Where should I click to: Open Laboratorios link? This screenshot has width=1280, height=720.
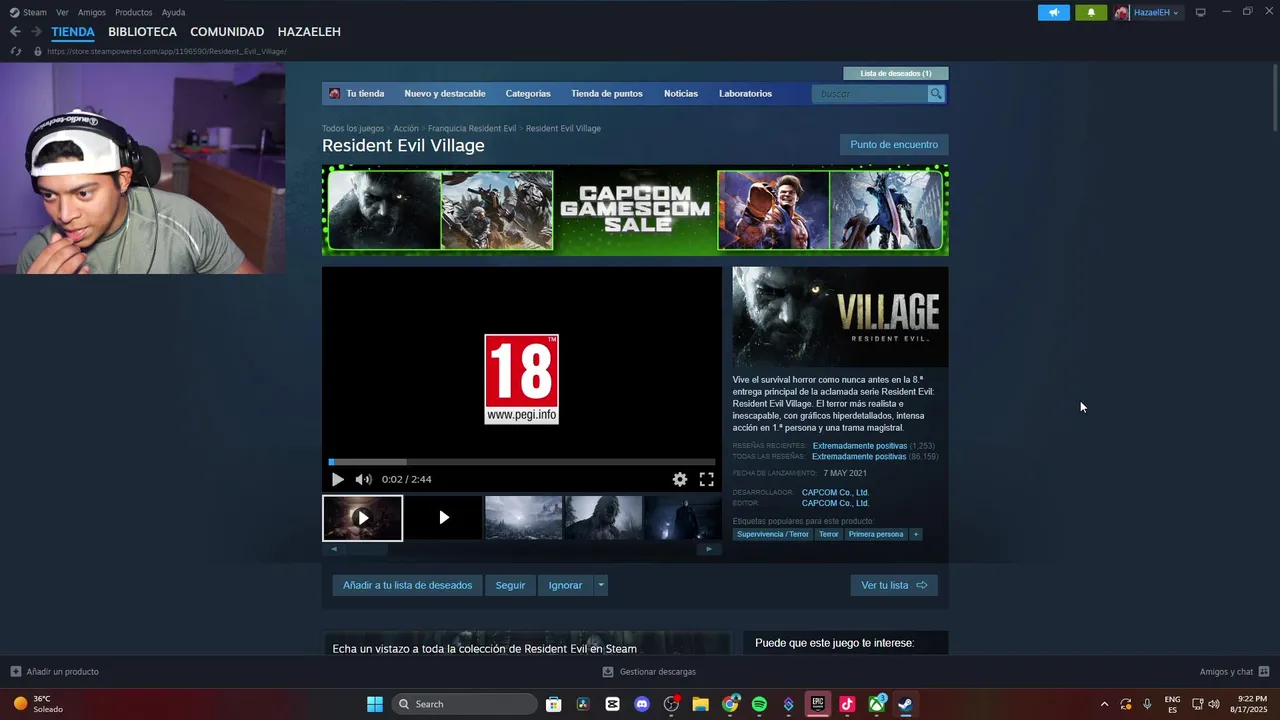point(745,94)
